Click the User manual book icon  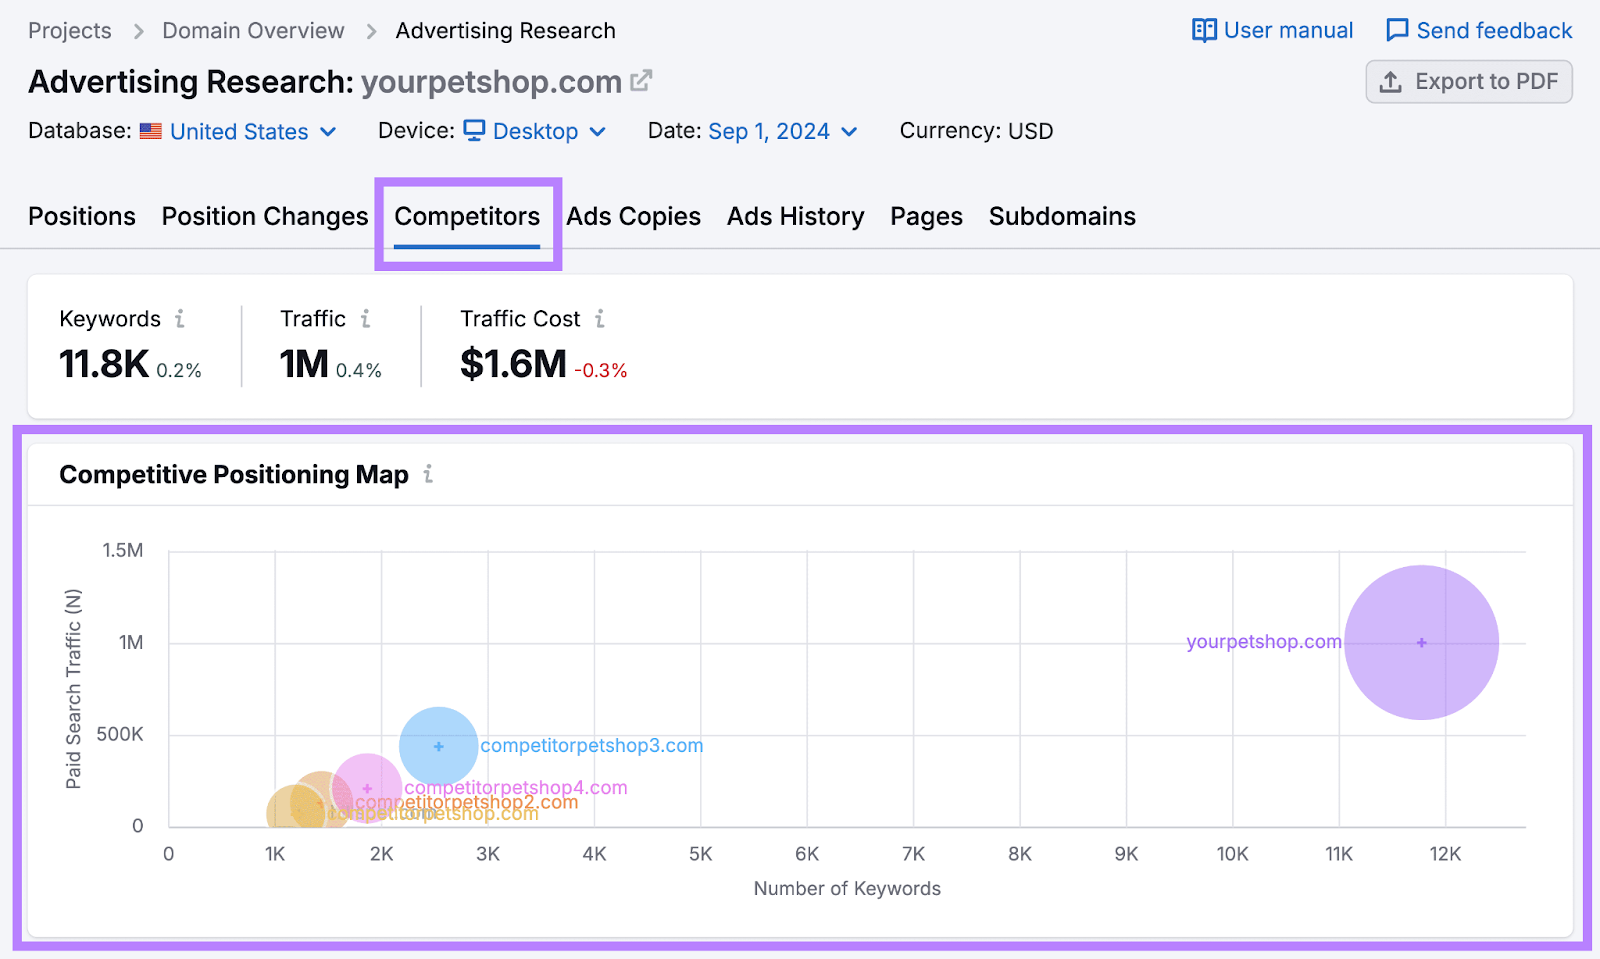click(x=1204, y=30)
